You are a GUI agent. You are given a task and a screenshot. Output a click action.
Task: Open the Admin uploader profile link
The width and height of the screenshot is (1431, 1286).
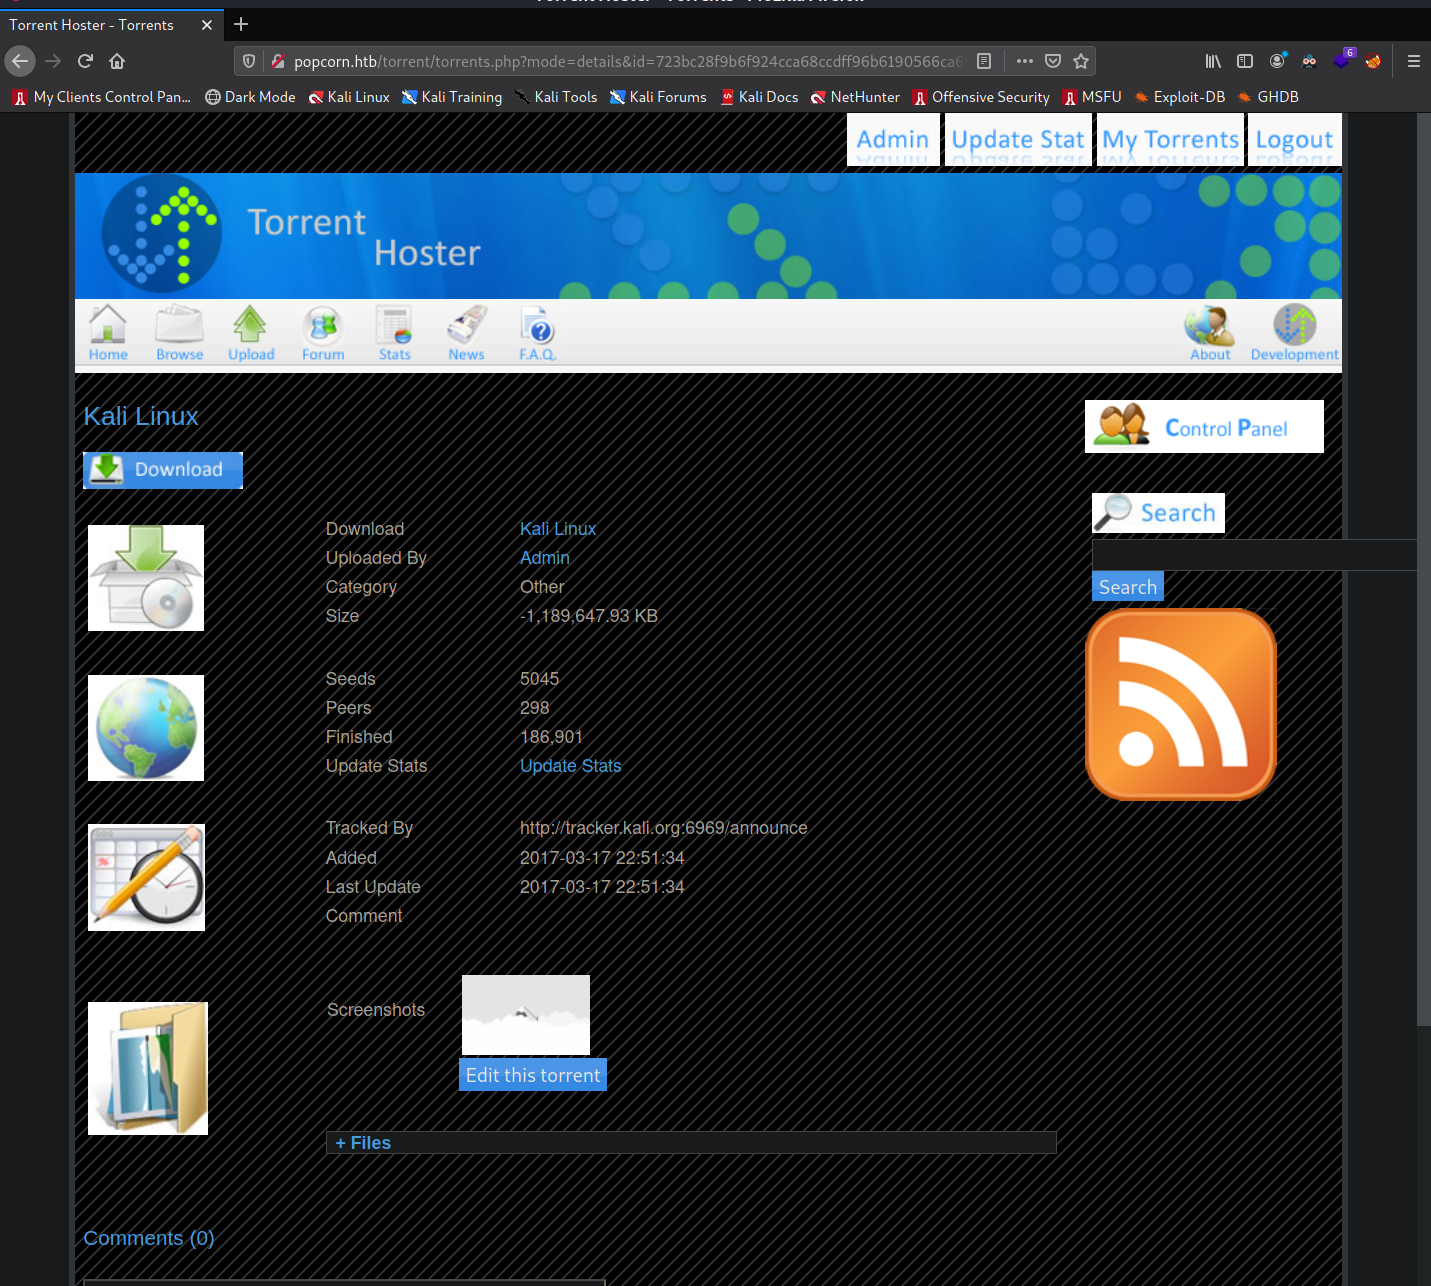pyautogui.click(x=545, y=558)
